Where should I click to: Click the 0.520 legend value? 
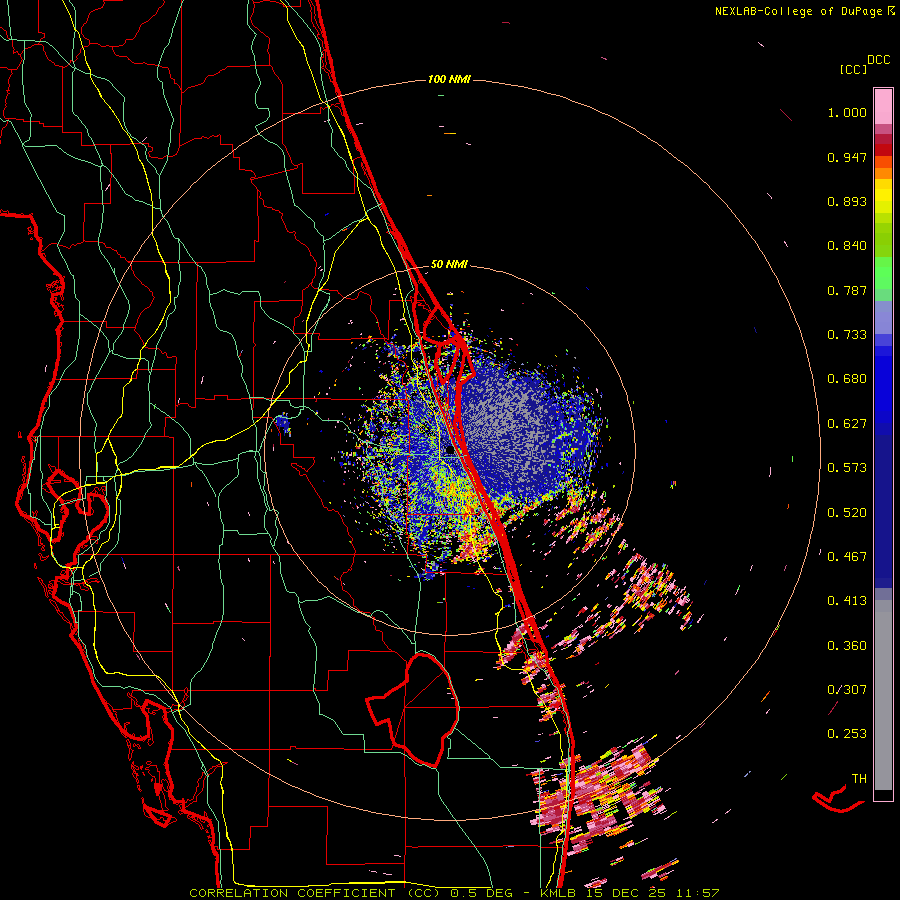[847, 513]
